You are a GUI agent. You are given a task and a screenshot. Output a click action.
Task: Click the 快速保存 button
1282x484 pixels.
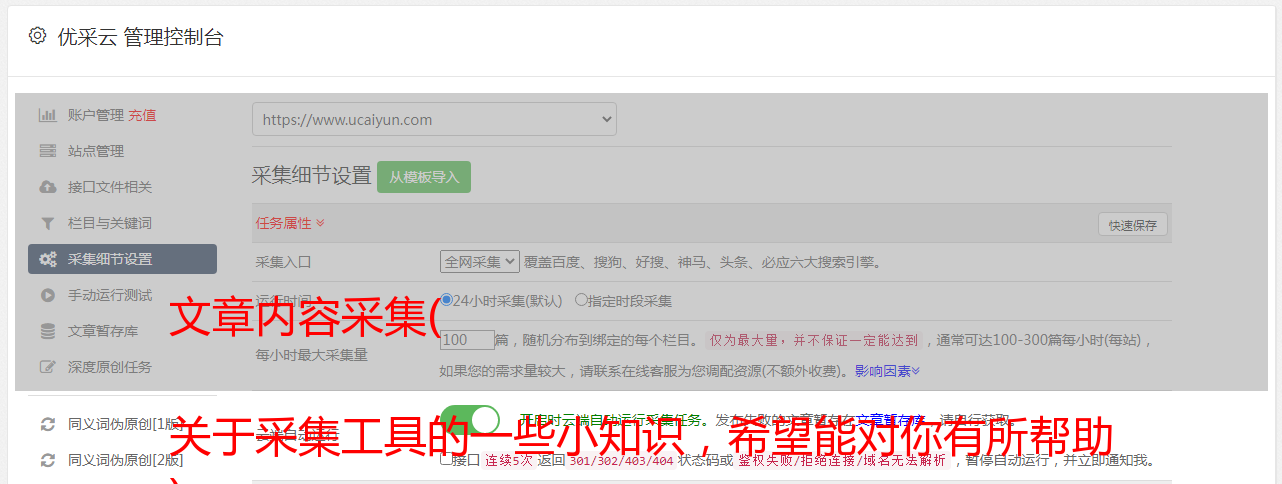[x=1132, y=225]
